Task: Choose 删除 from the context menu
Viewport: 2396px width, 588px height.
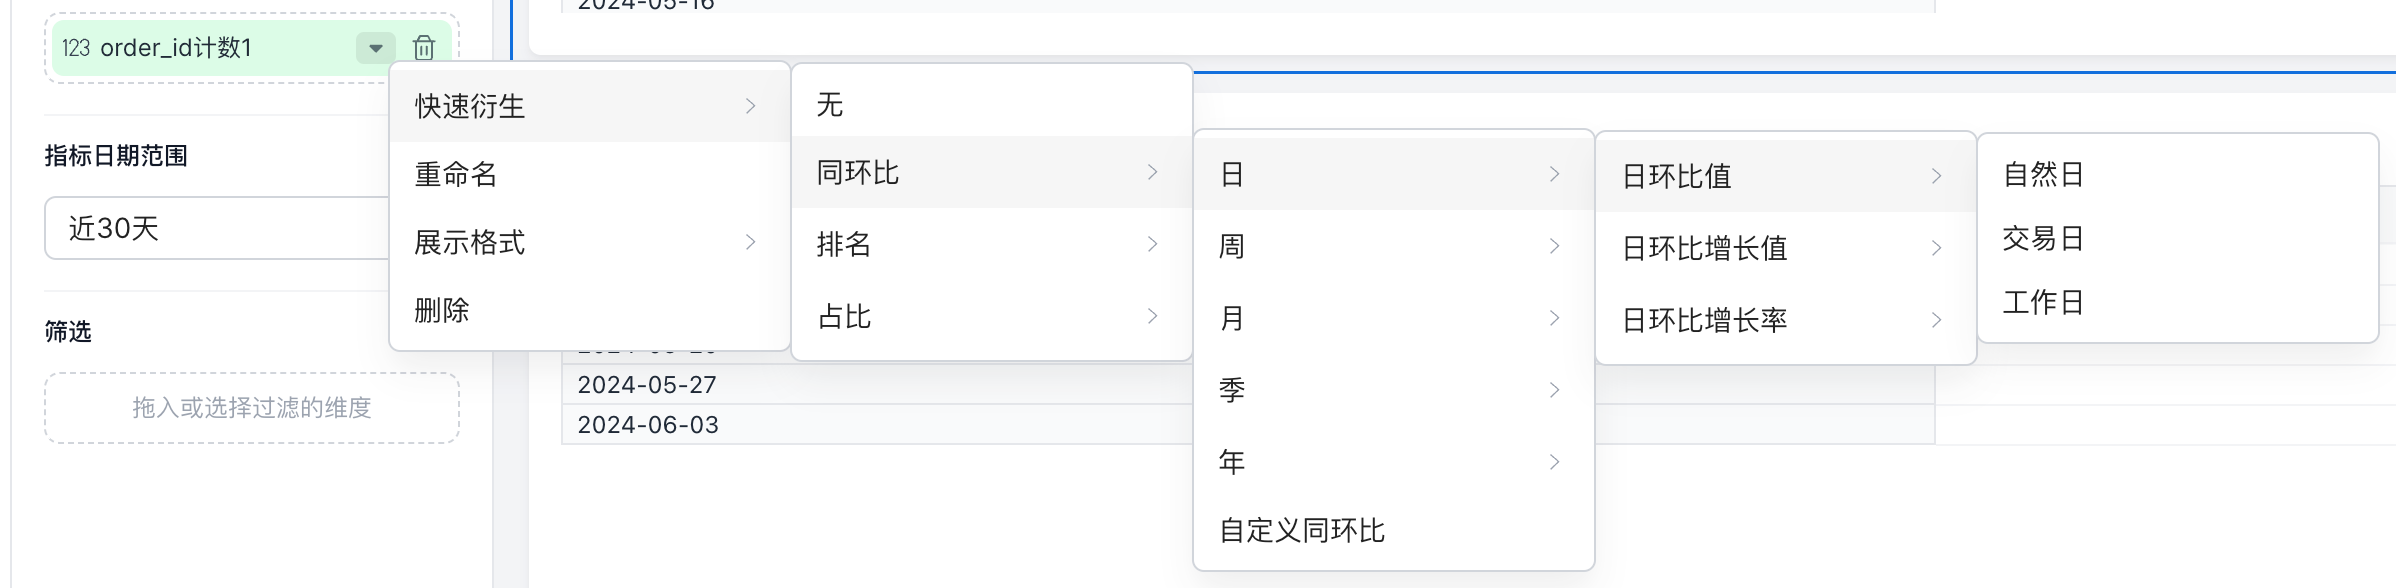Action: pyautogui.click(x=588, y=310)
